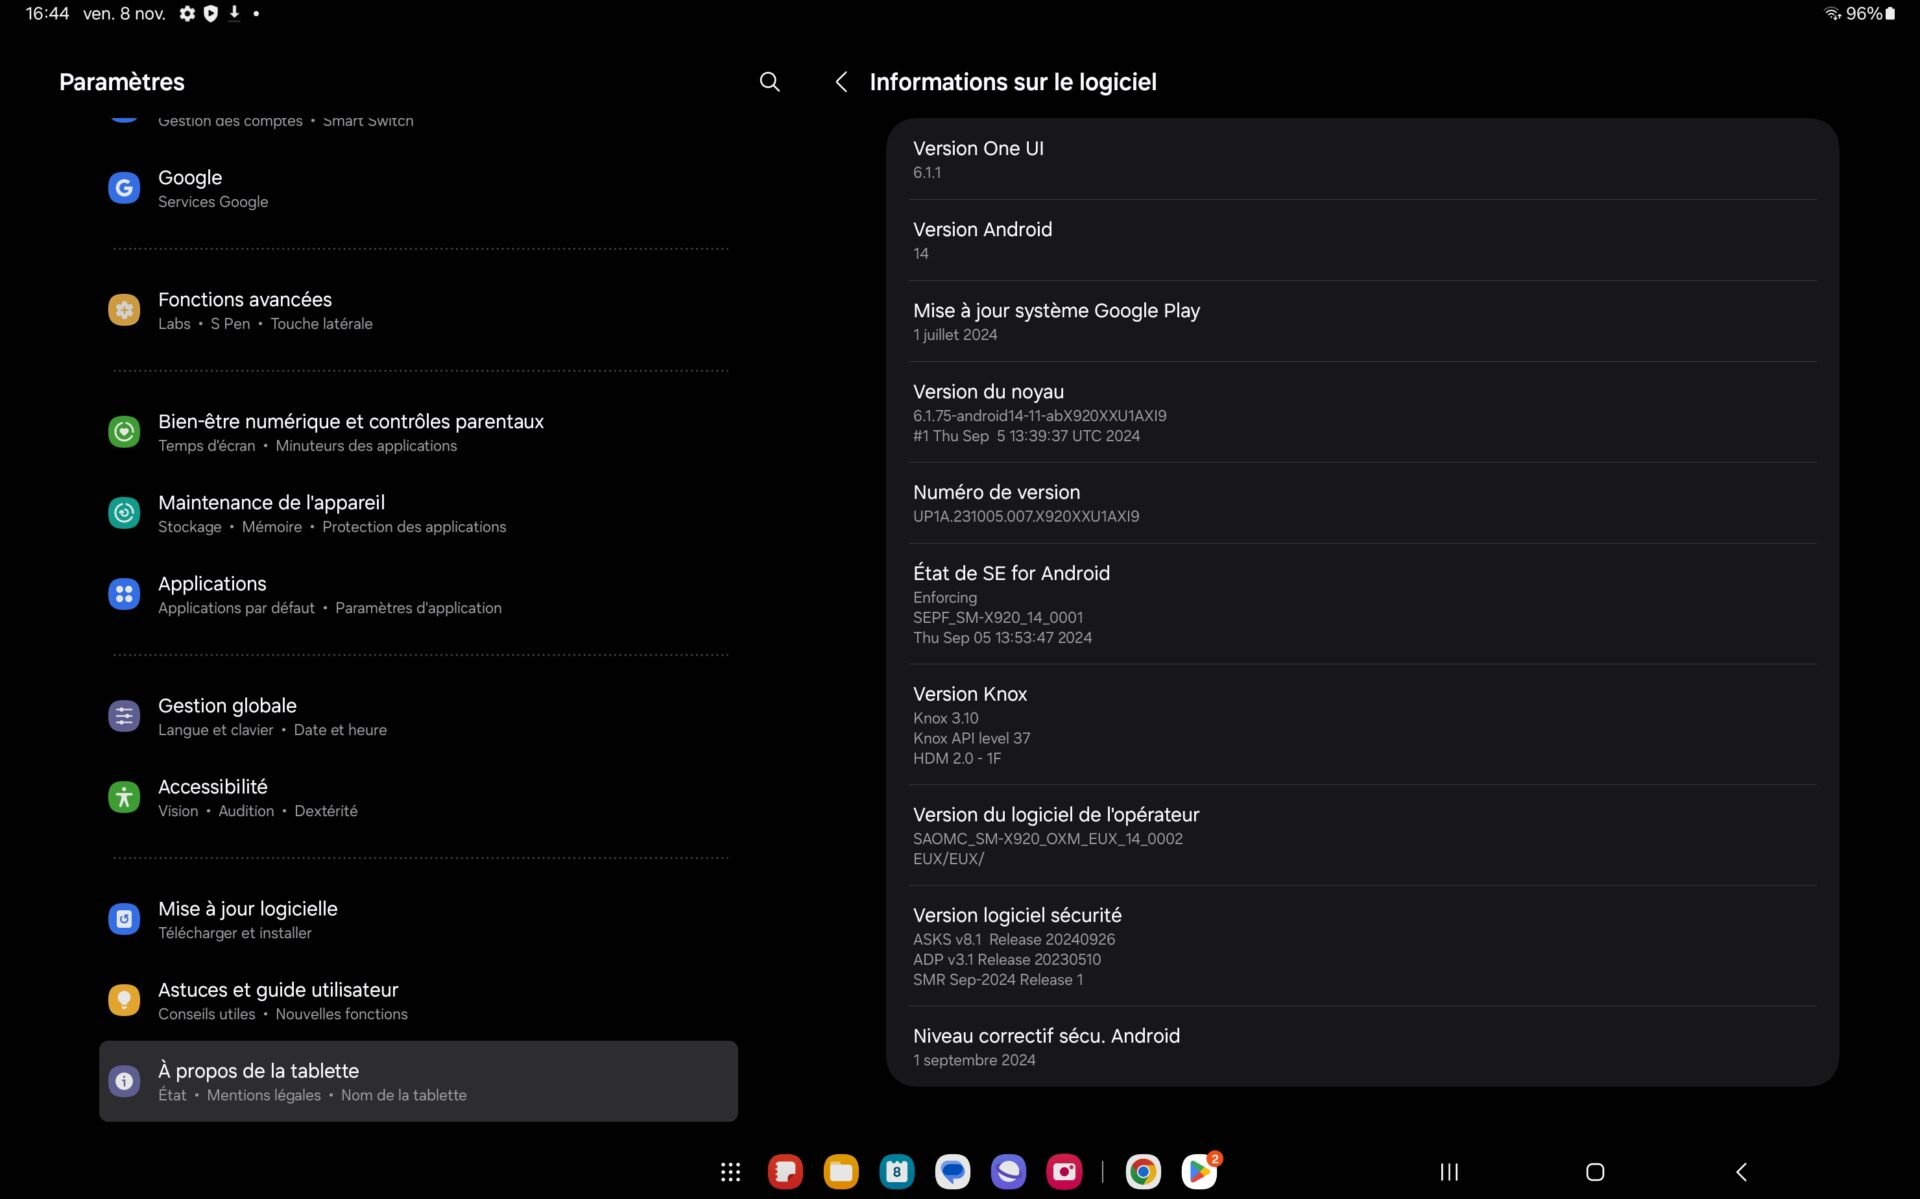Open Bien-être numérique et contrôles parentaux
1920x1199 pixels.
[x=418, y=432]
